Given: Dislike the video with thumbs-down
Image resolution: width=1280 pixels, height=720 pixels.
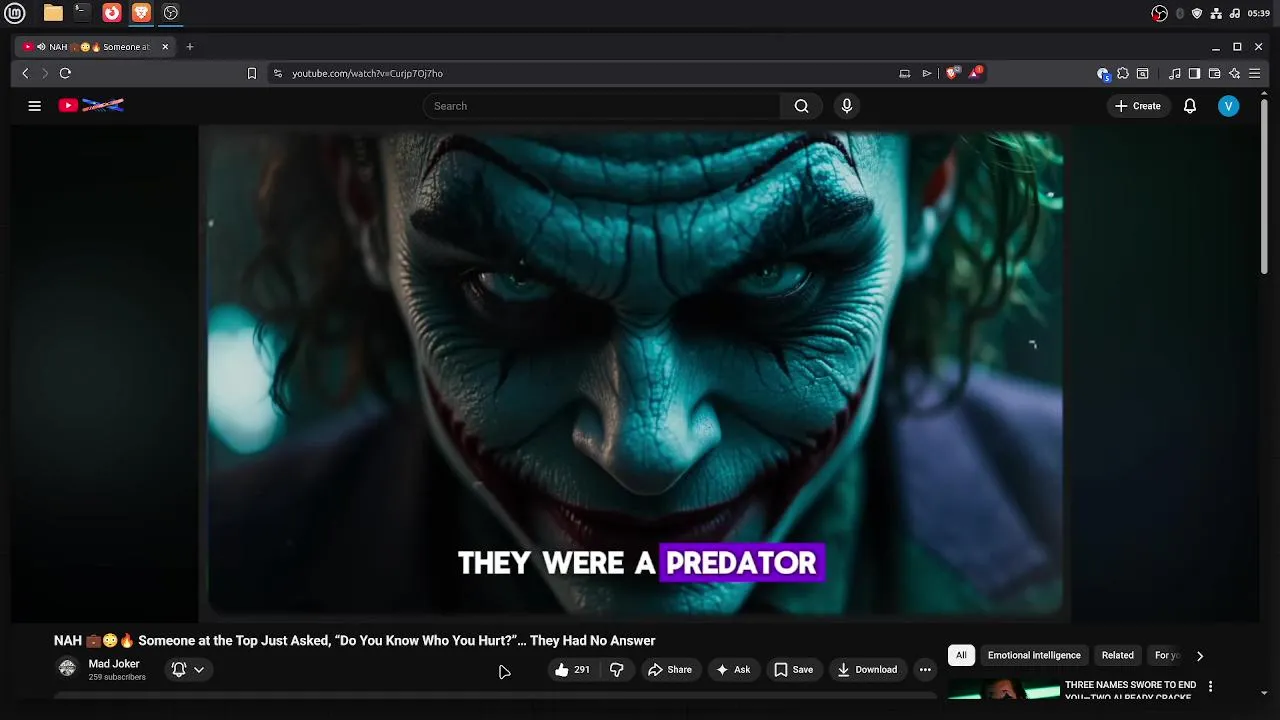Looking at the screenshot, I should click(x=617, y=670).
